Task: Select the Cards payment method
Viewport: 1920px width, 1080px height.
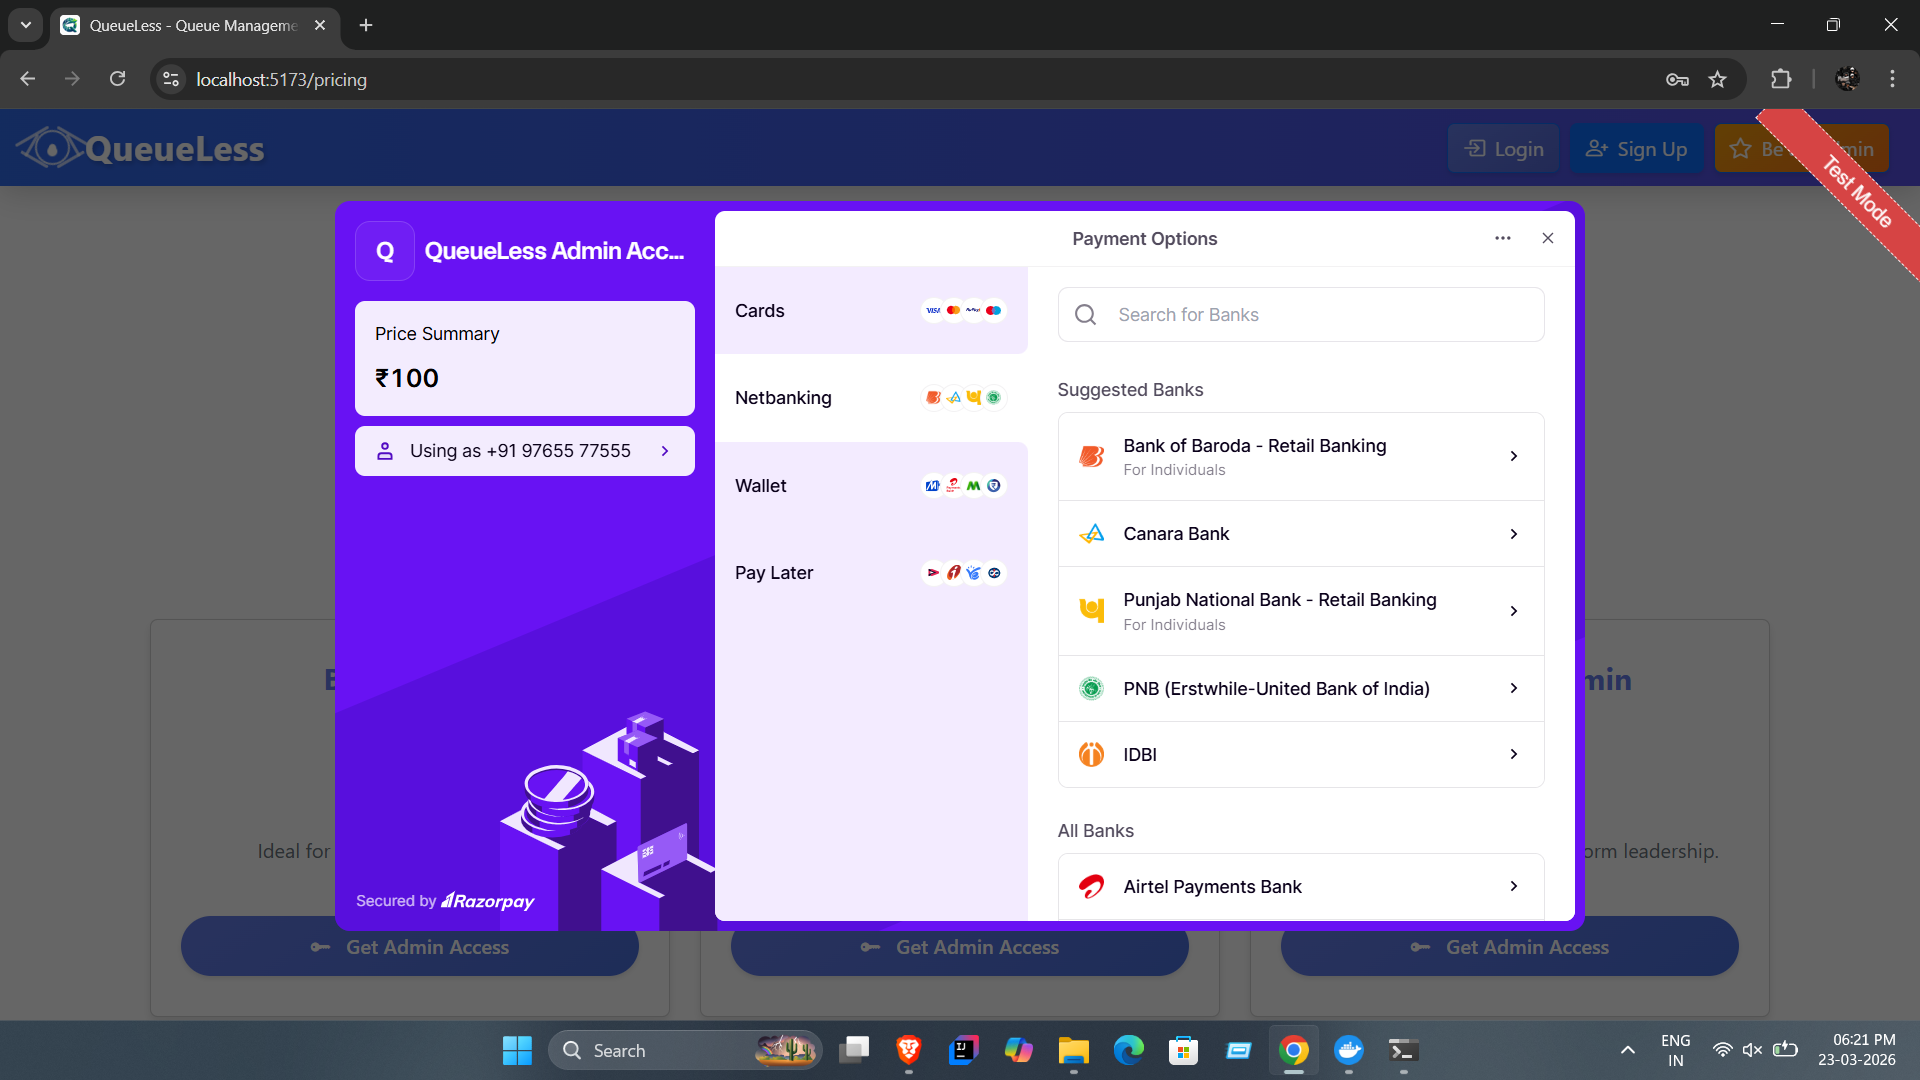Action: [871, 311]
